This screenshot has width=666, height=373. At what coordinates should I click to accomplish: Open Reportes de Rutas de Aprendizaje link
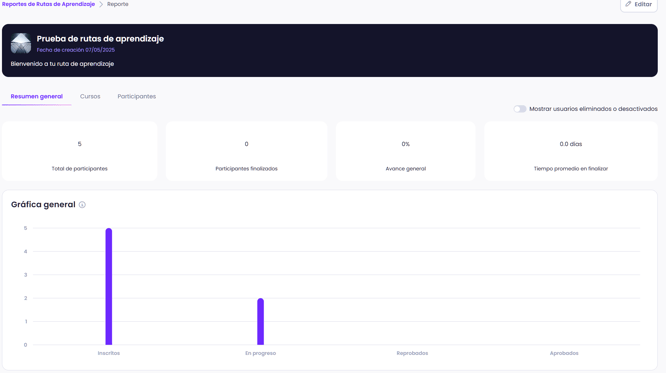tap(48, 4)
